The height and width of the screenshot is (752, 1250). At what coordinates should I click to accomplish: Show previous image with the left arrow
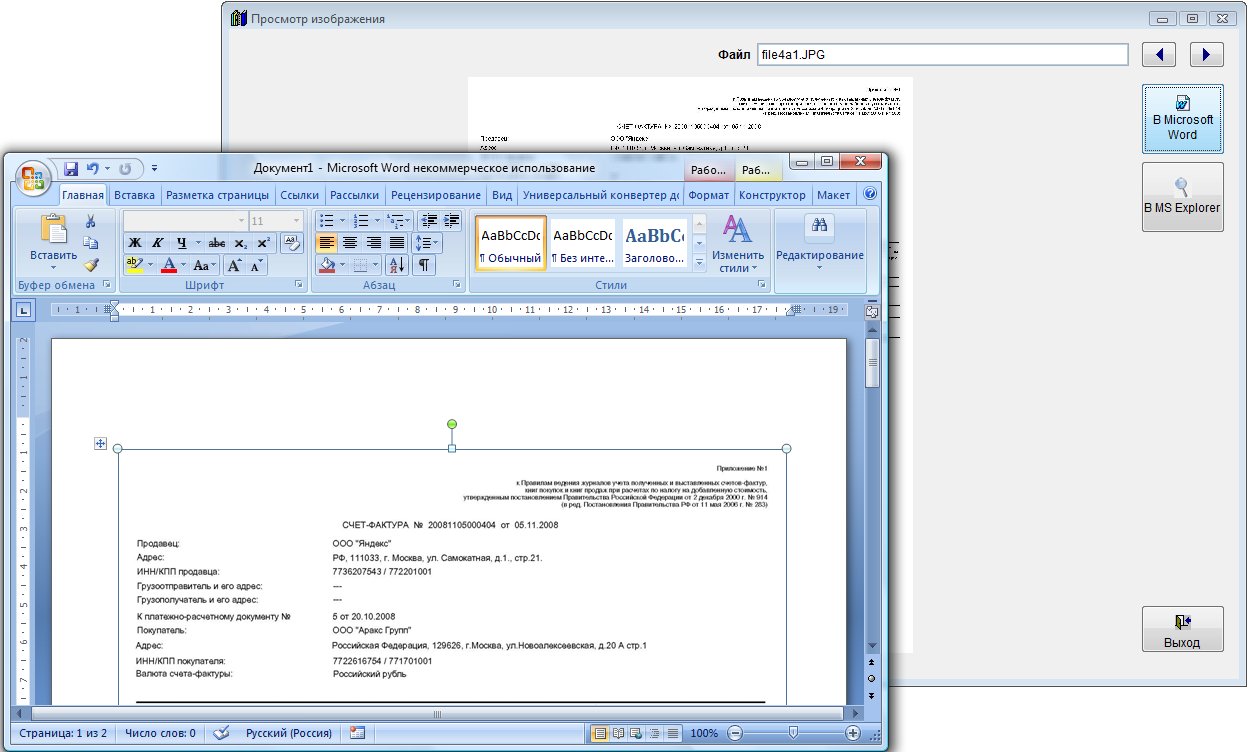[1160, 54]
